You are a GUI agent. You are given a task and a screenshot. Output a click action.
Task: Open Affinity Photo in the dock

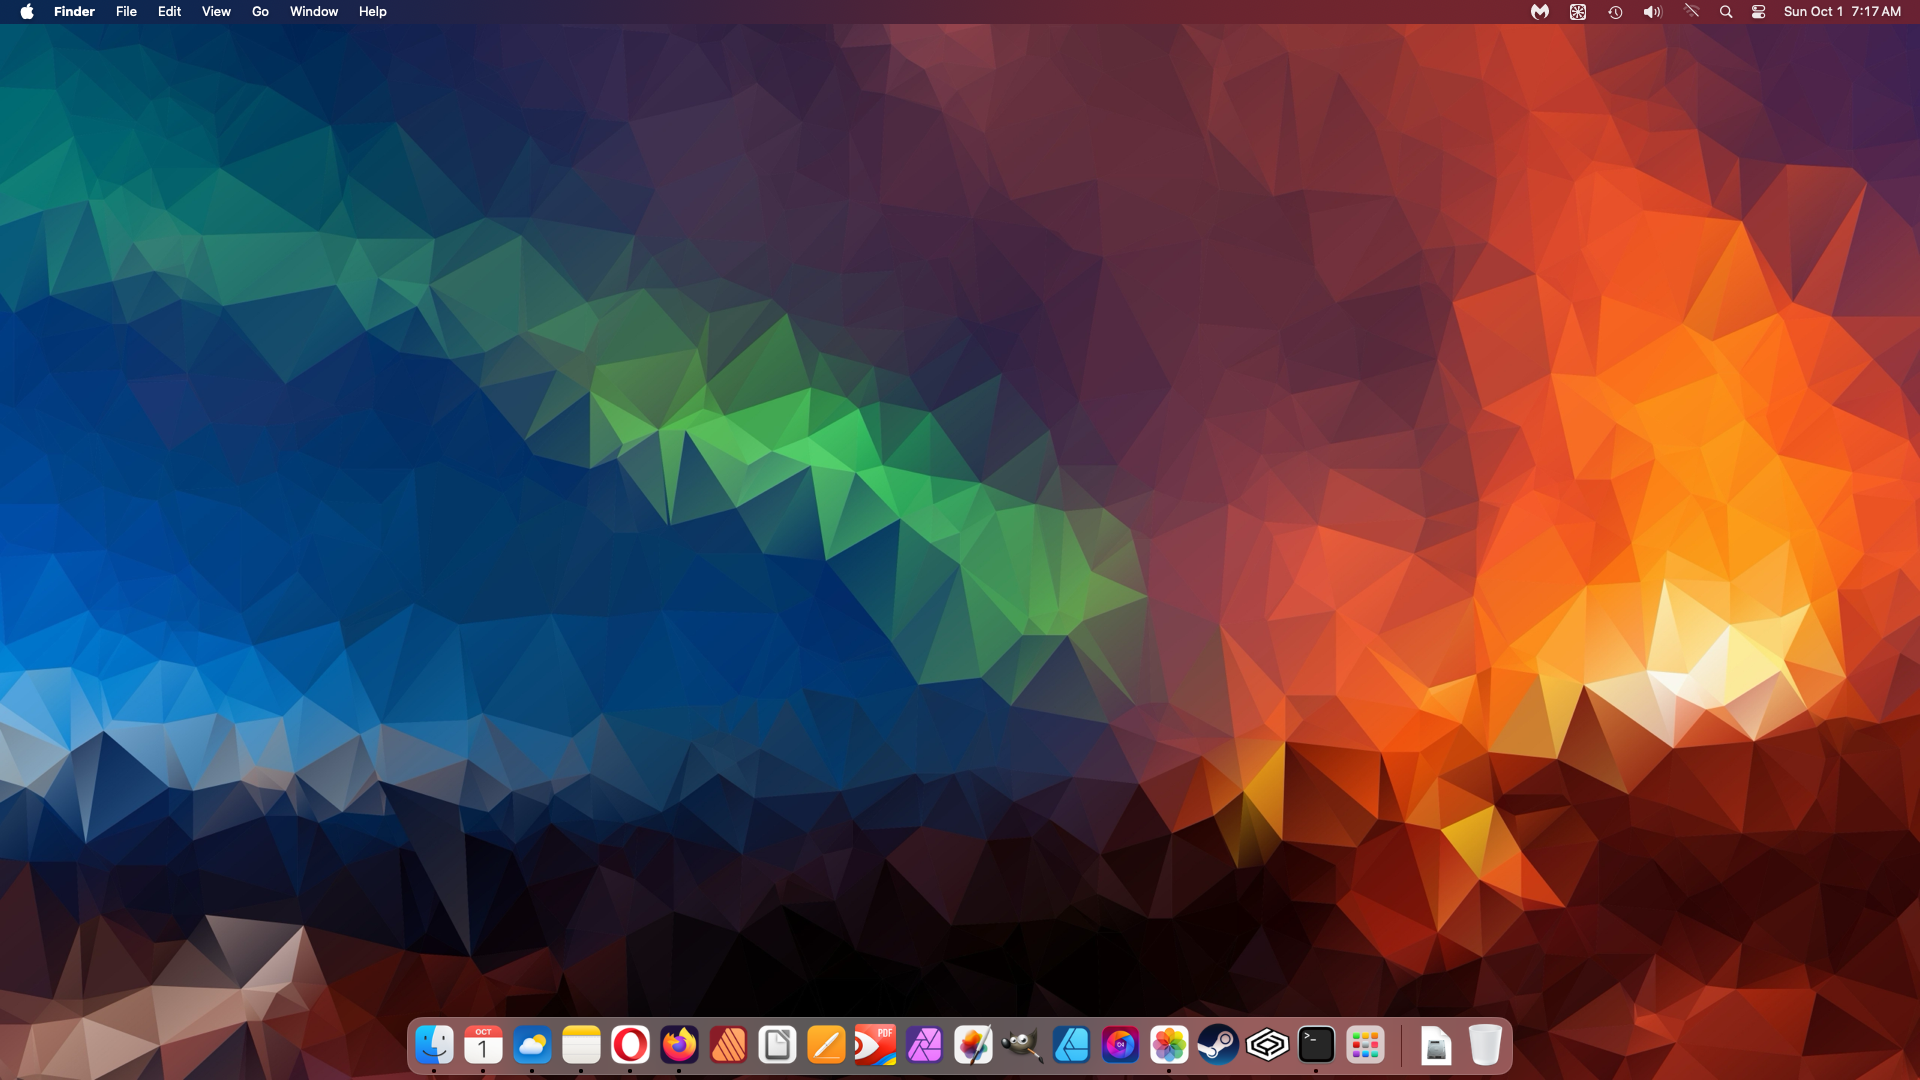click(924, 1045)
